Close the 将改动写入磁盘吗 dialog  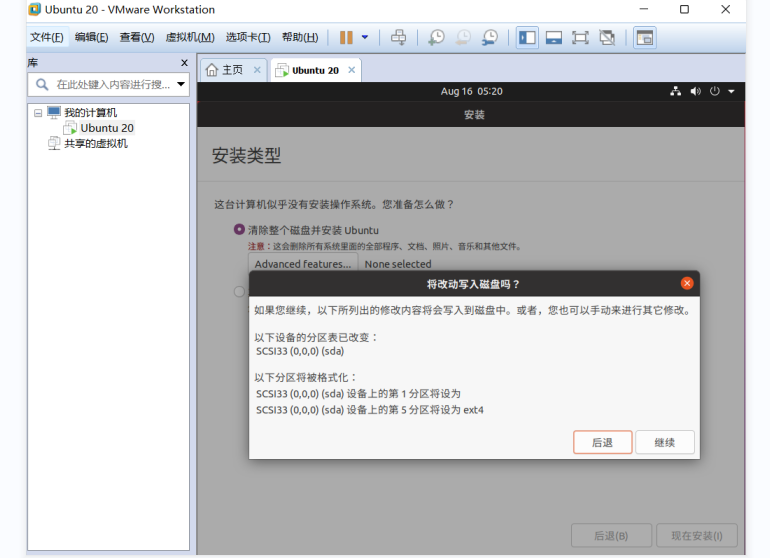tap(687, 283)
